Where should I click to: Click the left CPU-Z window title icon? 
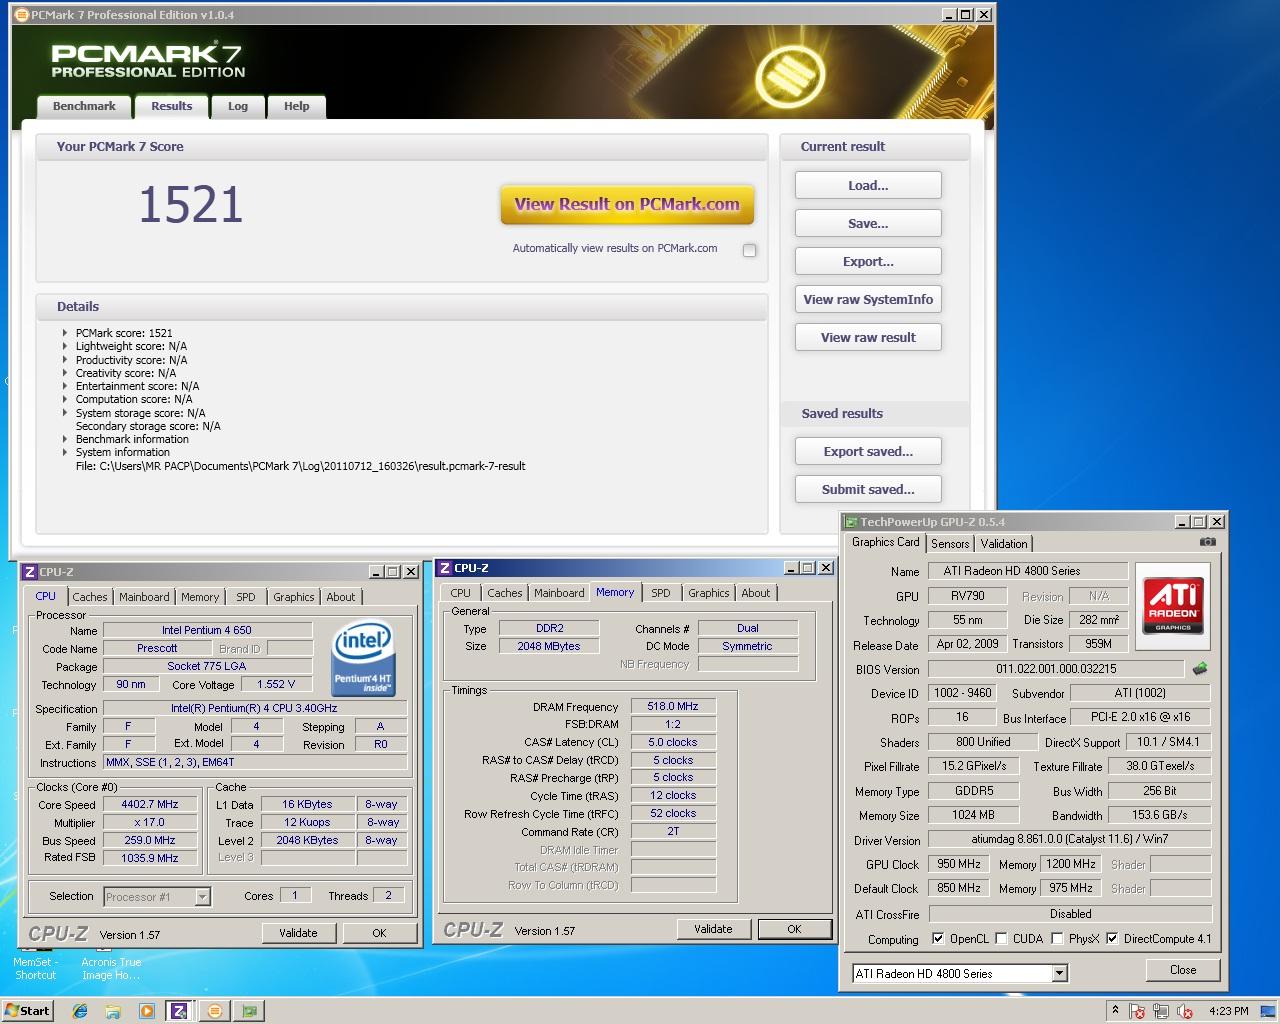(x=30, y=572)
